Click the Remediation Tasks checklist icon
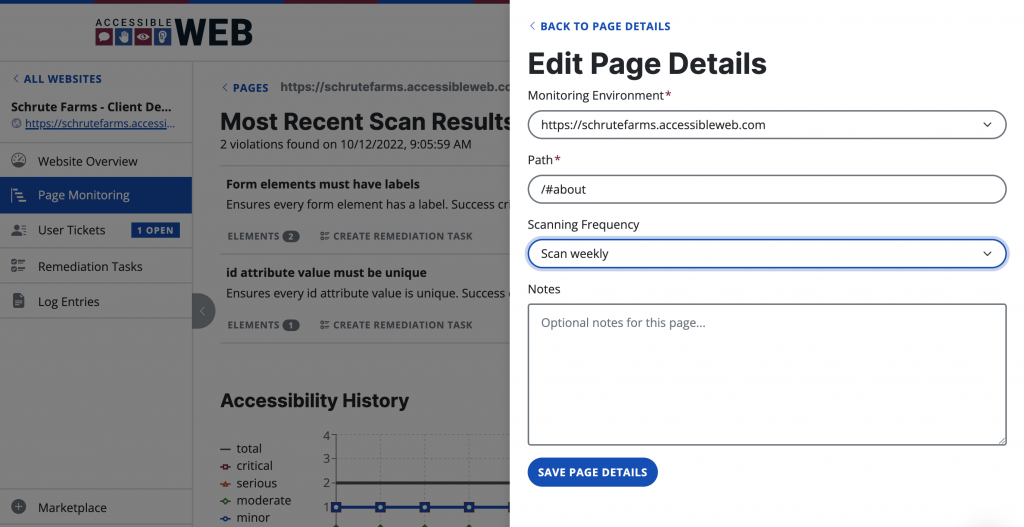Image resolution: width=1024 pixels, height=527 pixels. [18, 266]
